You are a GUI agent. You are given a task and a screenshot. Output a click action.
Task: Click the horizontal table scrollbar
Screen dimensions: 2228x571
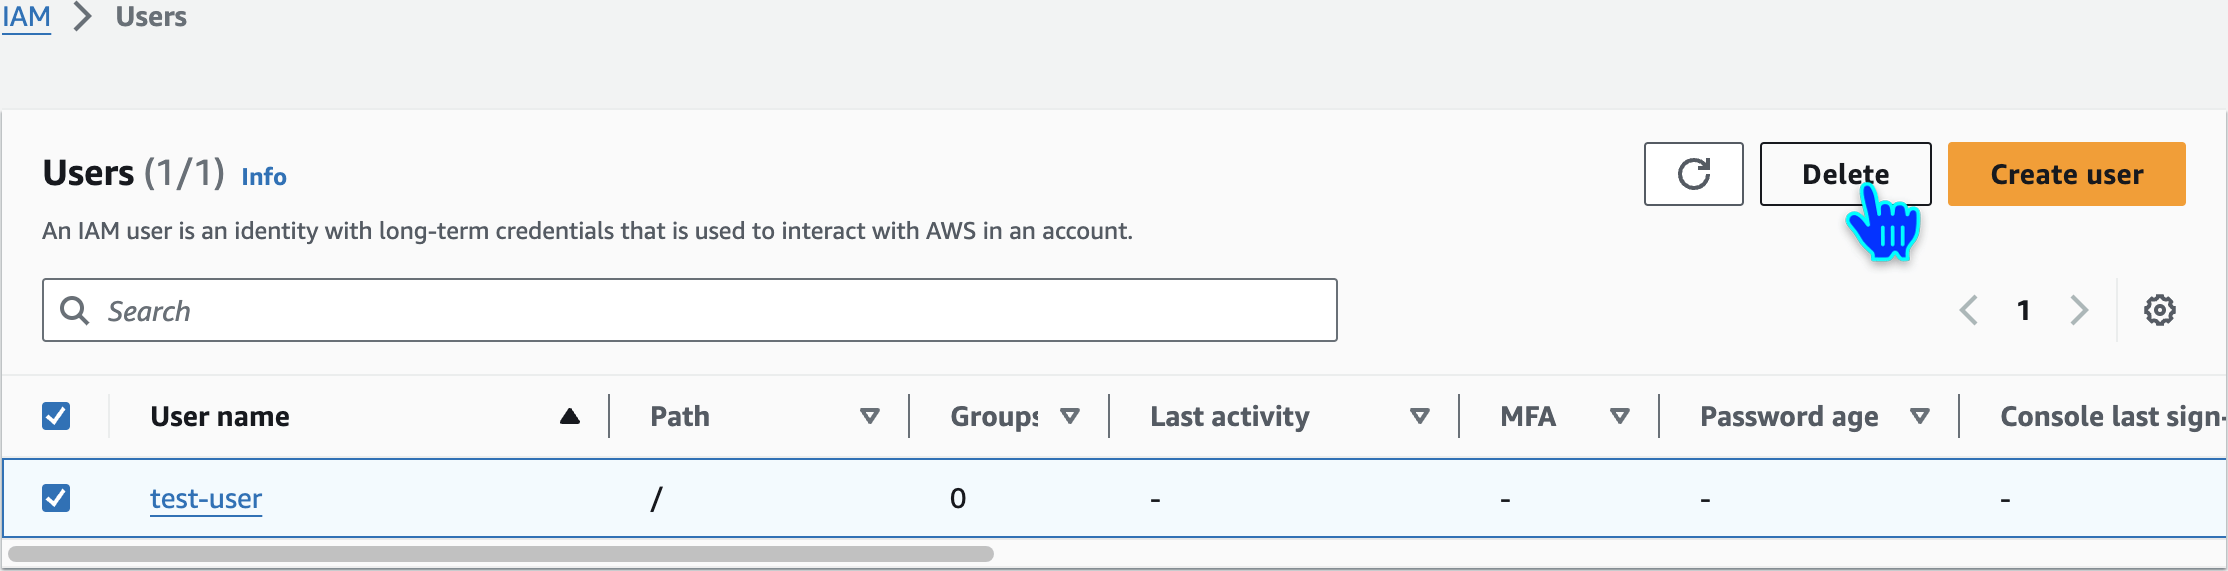(x=500, y=554)
